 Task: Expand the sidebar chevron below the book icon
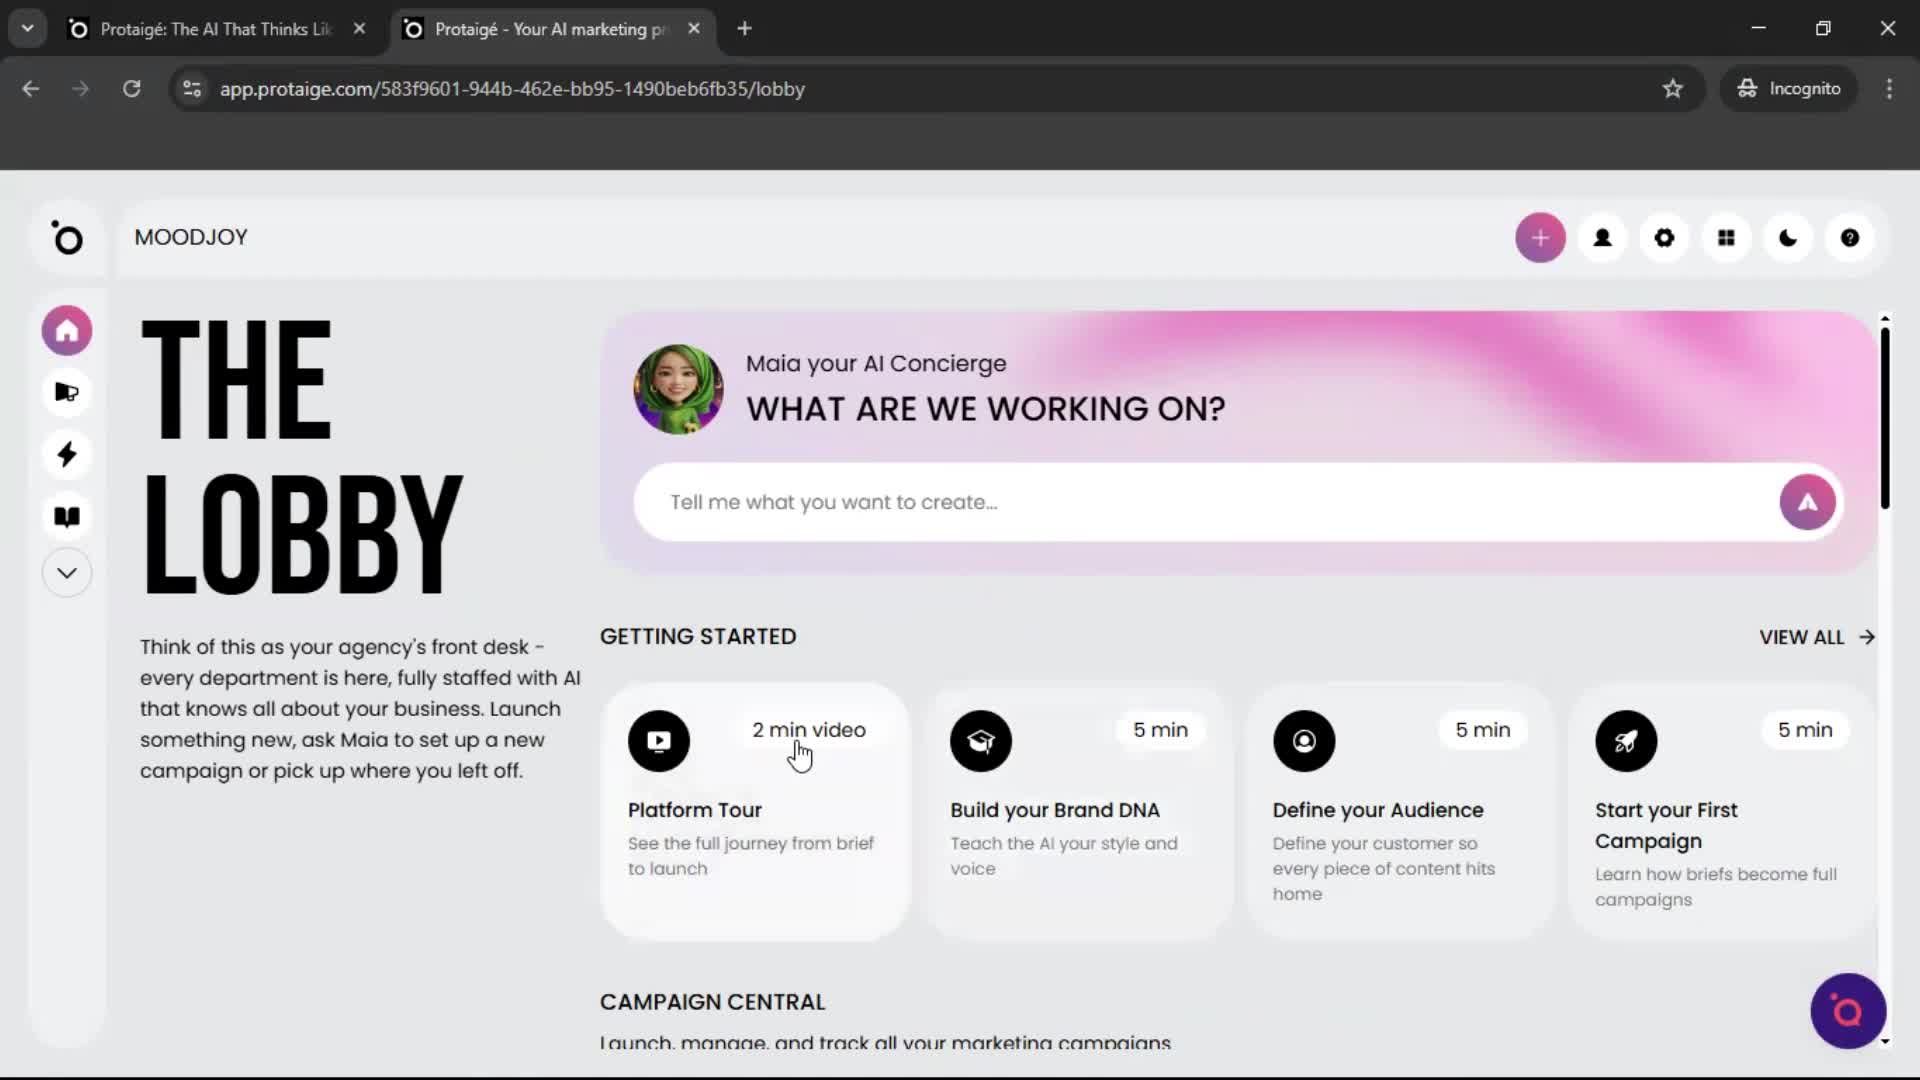(x=66, y=572)
